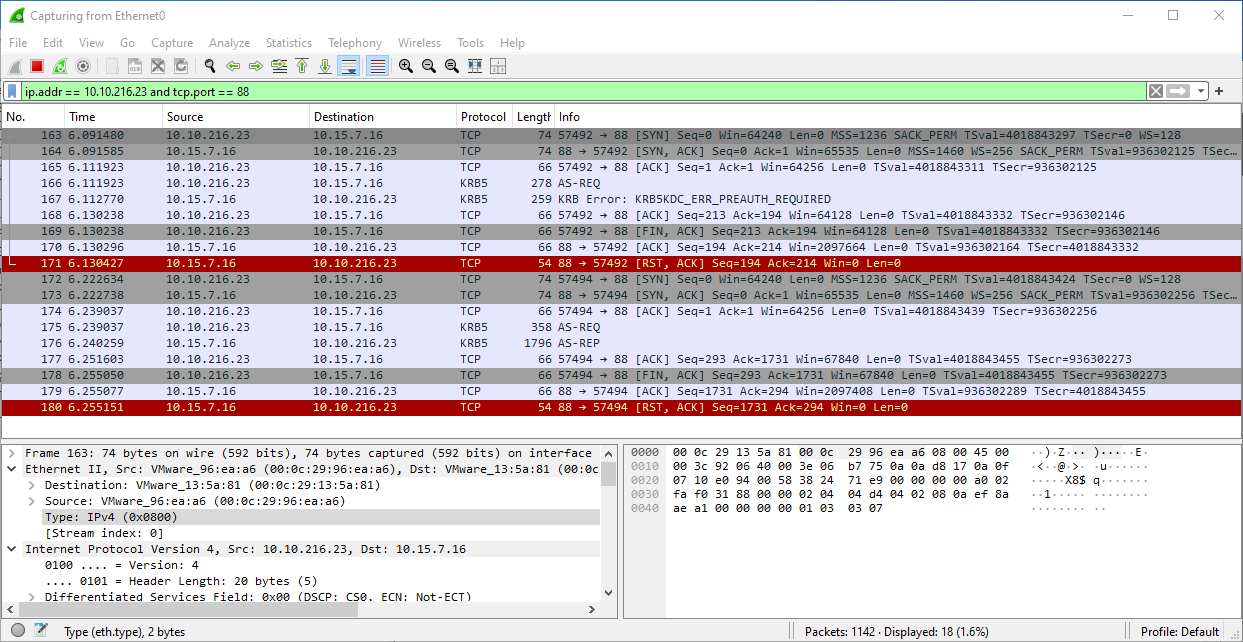The image size is (1243, 642).
Task: Open the Go menu
Action: pos(127,43)
